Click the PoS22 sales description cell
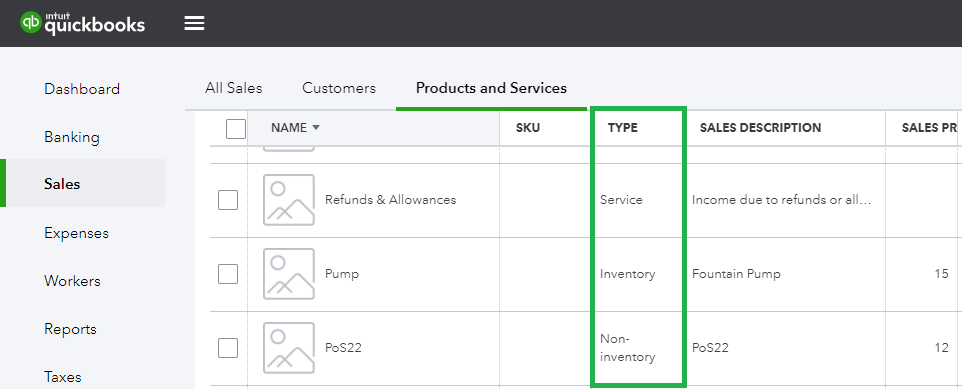This screenshot has height=389, width=962. click(x=710, y=348)
